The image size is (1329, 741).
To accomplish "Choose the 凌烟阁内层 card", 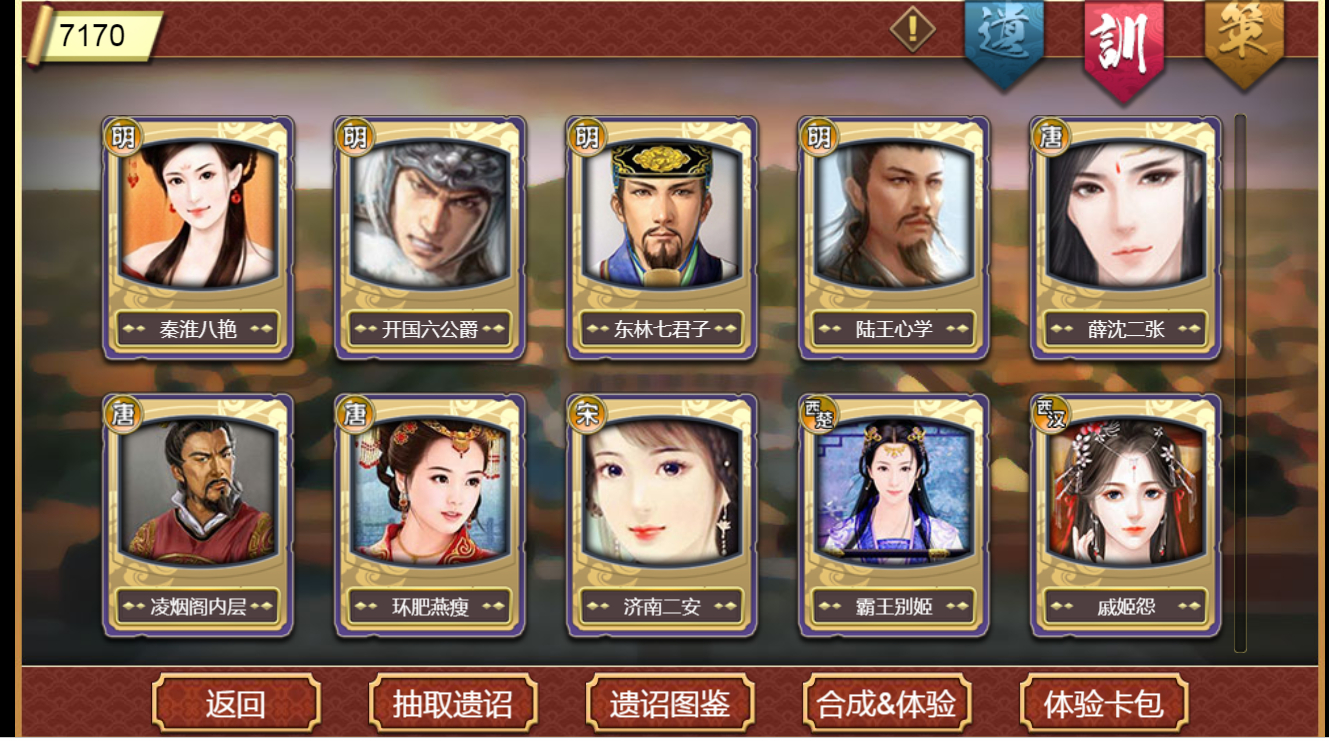I will click(x=198, y=516).
